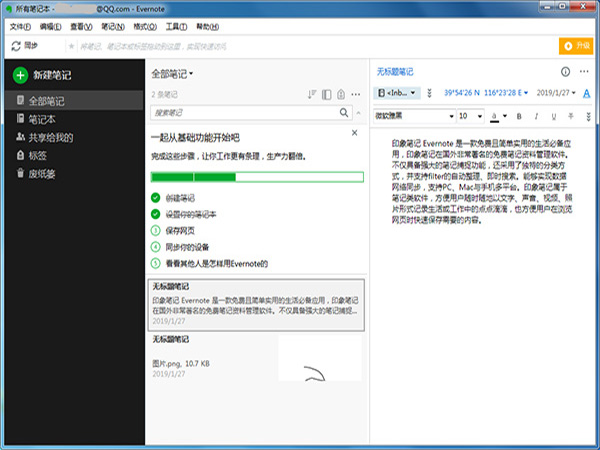Expand the 全部笔记 dropdown header
Viewport: 600px width, 450px height.
coord(172,73)
